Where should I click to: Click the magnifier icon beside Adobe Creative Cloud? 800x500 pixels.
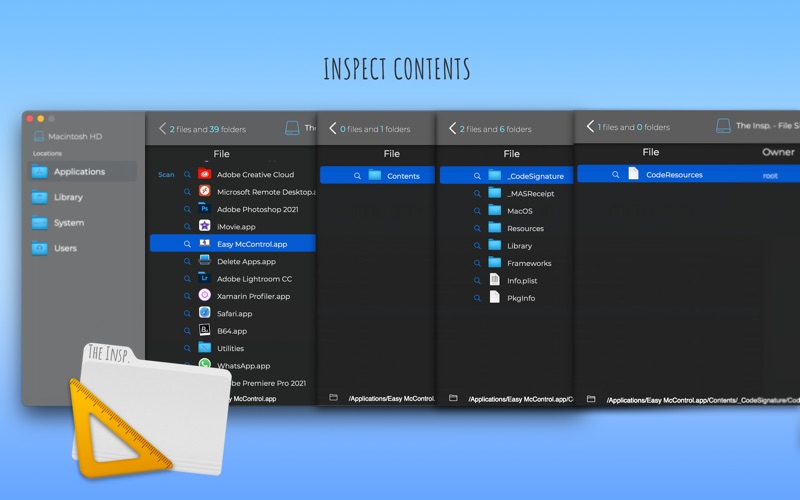187,174
